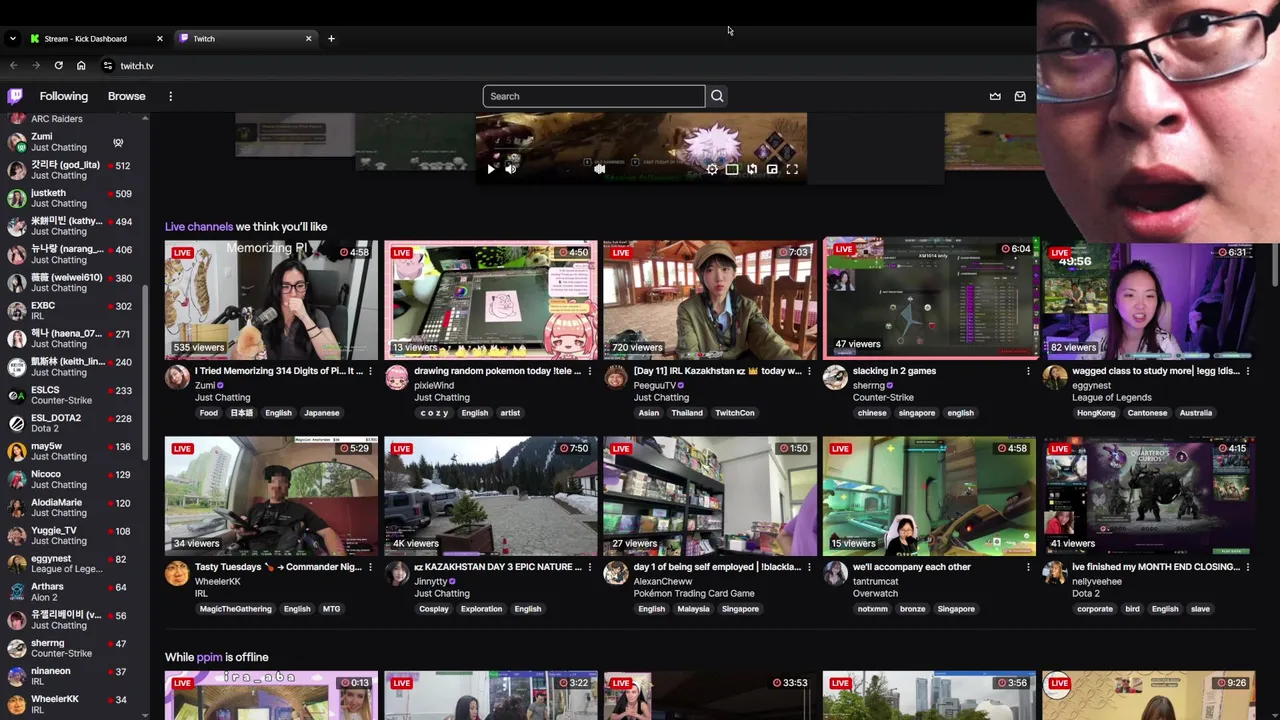Screen dimensions: 1280x720
Task: Add a new browser tab
Action: [x=331, y=39]
